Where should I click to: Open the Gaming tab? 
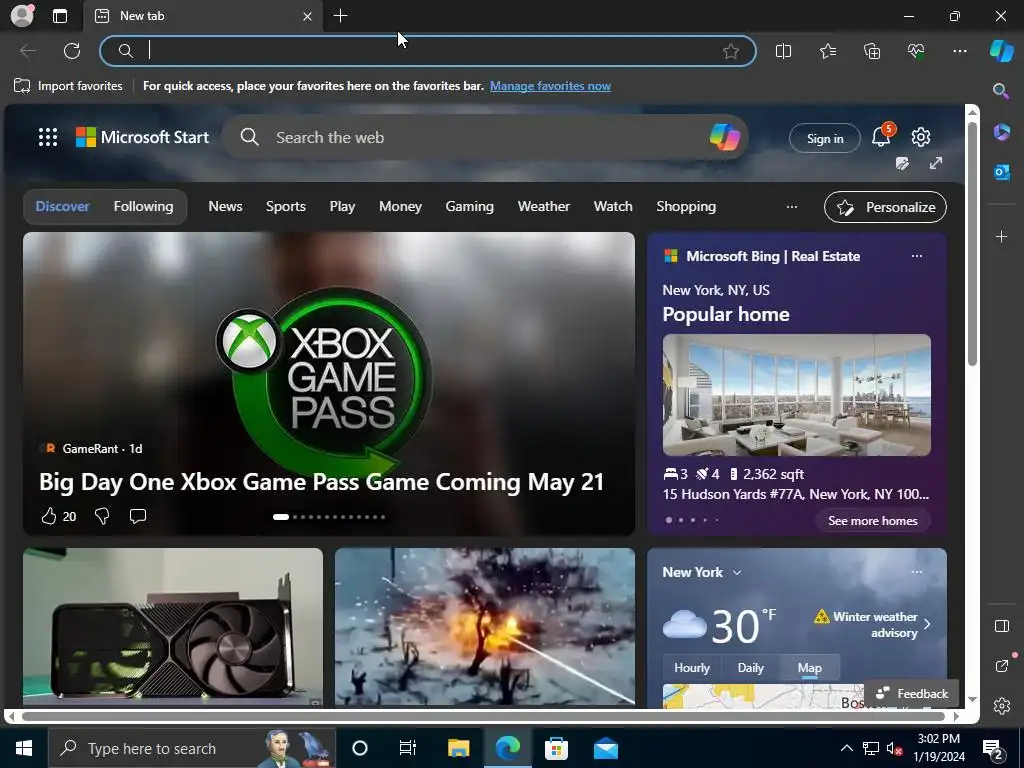coord(470,206)
